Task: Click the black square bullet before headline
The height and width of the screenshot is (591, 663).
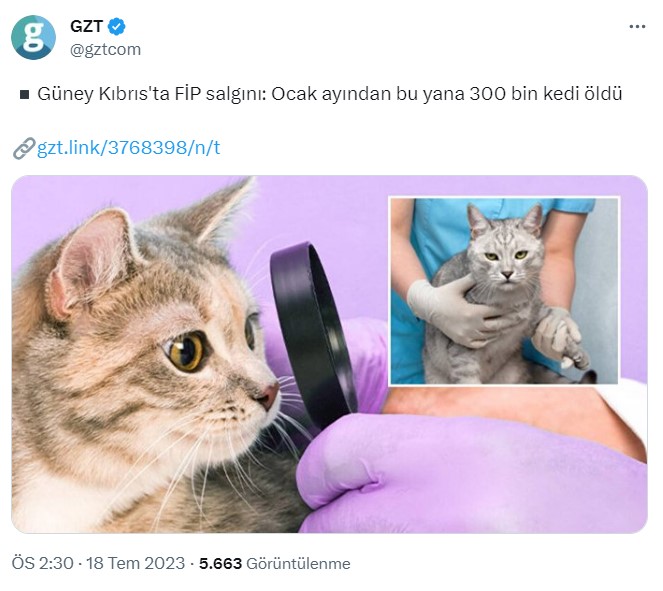Action: [25, 95]
